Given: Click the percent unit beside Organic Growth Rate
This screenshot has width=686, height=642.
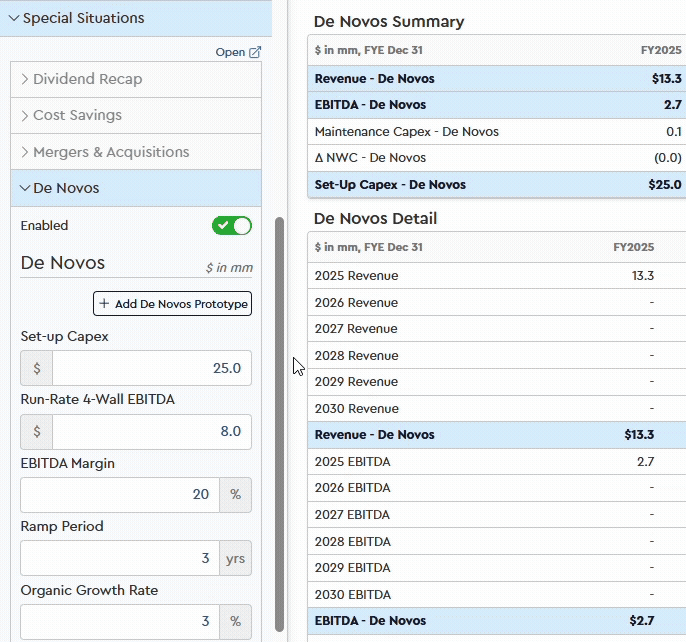Looking at the screenshot, I should pos(236,621).
